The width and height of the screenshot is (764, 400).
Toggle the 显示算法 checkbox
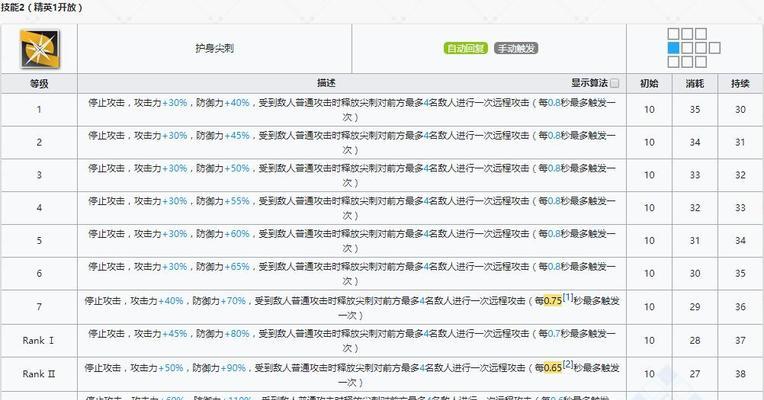tap(615, 83)
